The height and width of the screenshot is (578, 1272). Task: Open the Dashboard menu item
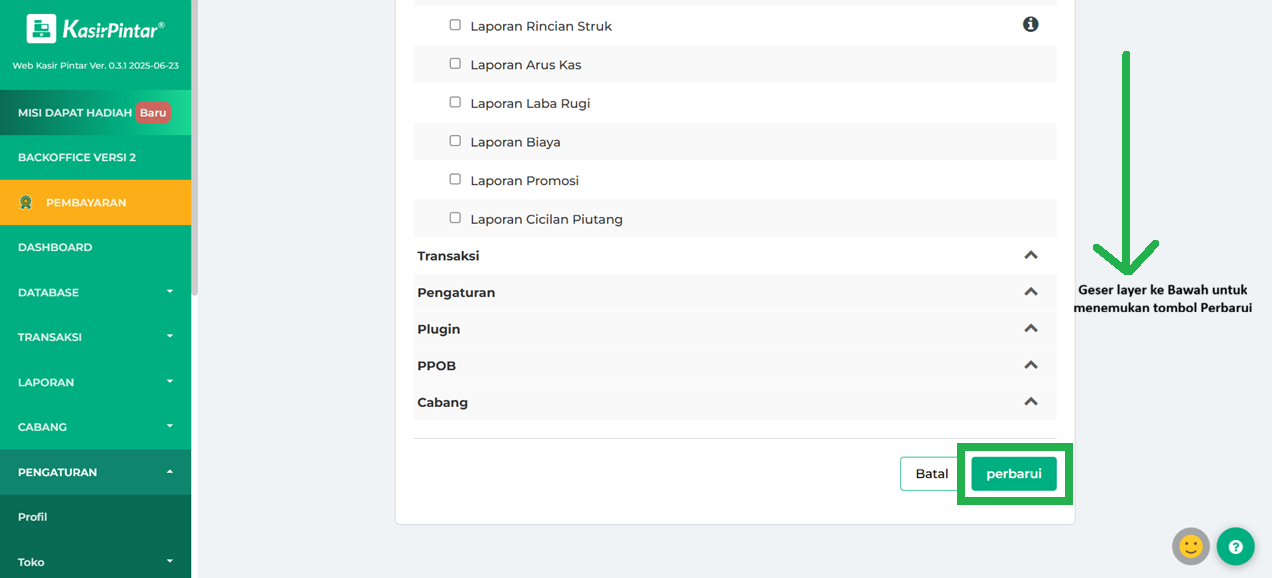[x=55, y=247]
